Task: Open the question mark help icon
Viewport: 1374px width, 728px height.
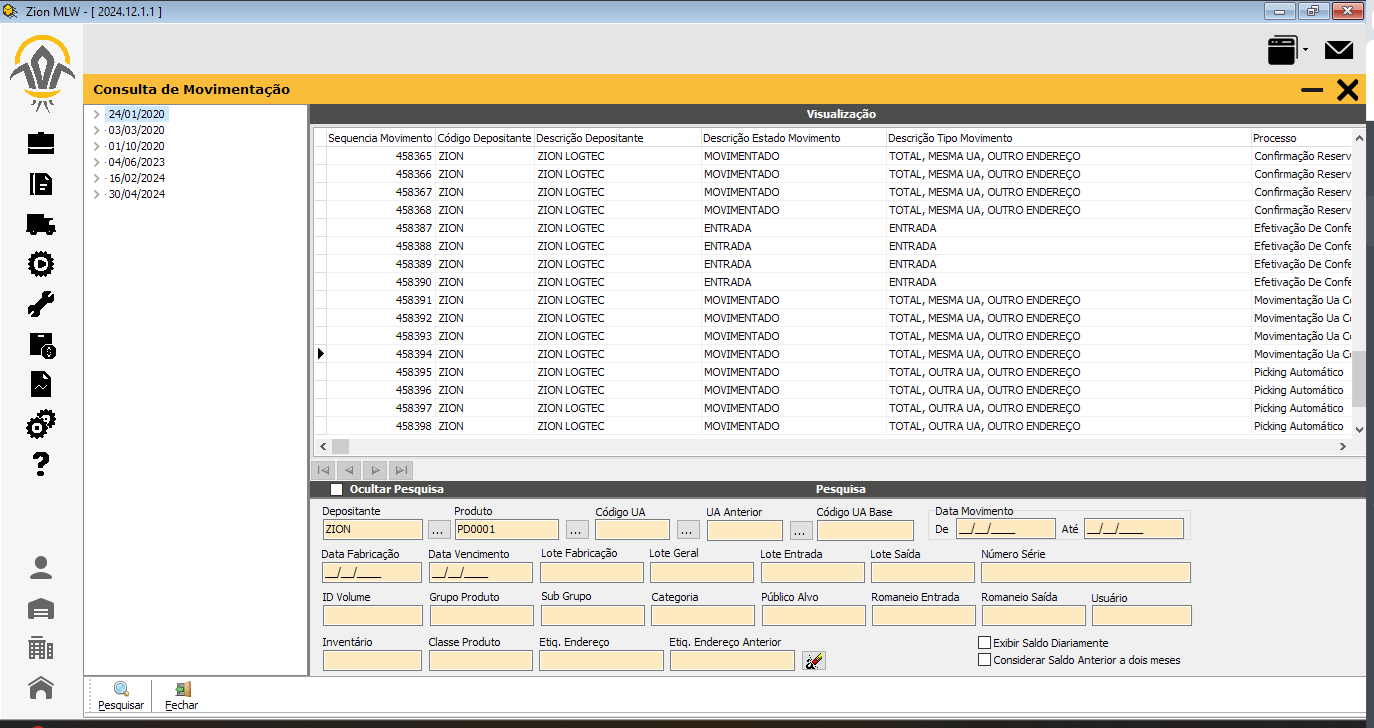Action: (x=41, y=464)
